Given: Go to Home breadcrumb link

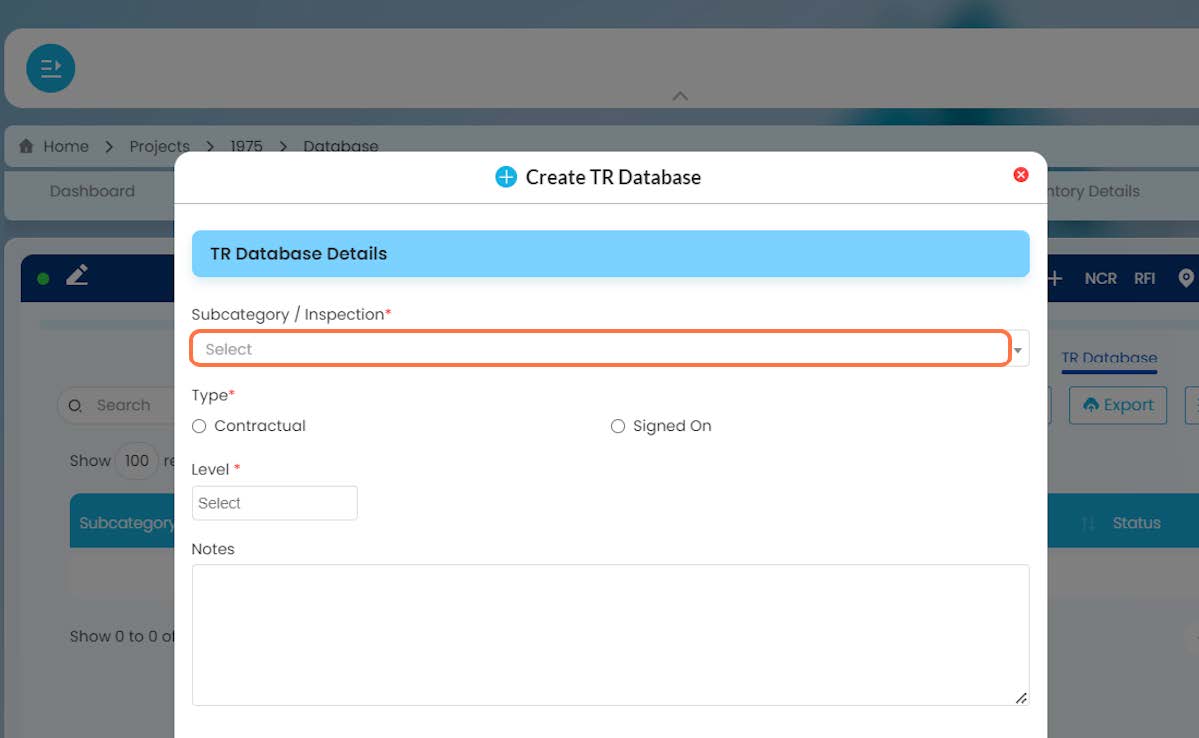Looking at the screenshot, I should coord(66,146).
